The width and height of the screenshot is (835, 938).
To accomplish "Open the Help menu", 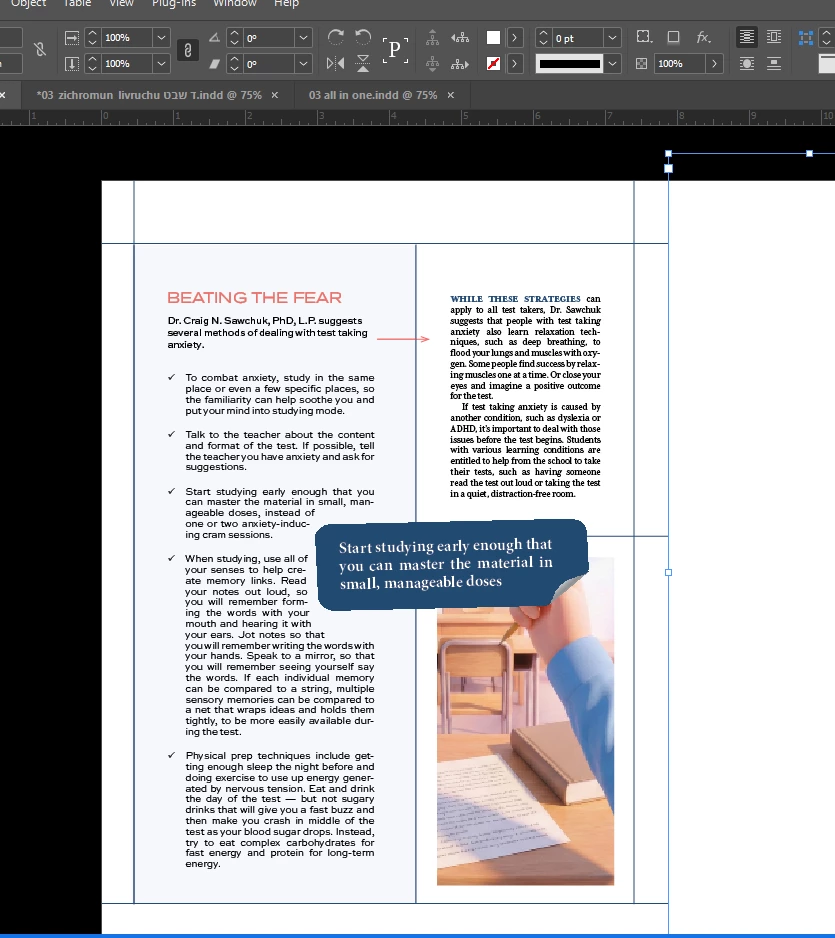I will click(286, 4).
